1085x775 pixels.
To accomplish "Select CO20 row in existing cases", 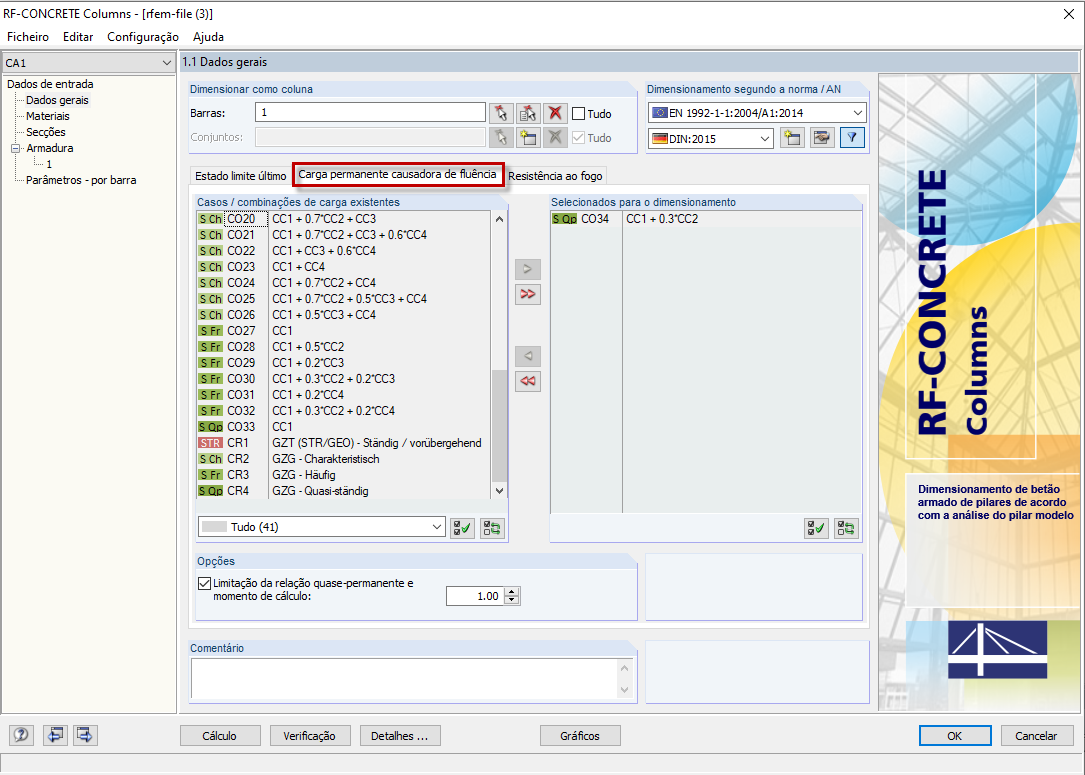I will click(x=344, y=219).
